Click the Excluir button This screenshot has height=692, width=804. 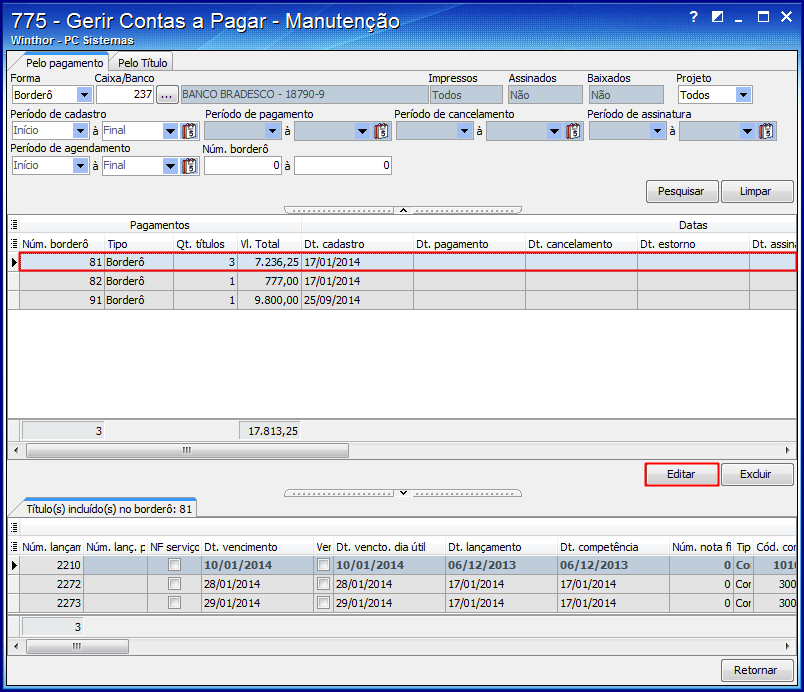(x=756, y=474)
